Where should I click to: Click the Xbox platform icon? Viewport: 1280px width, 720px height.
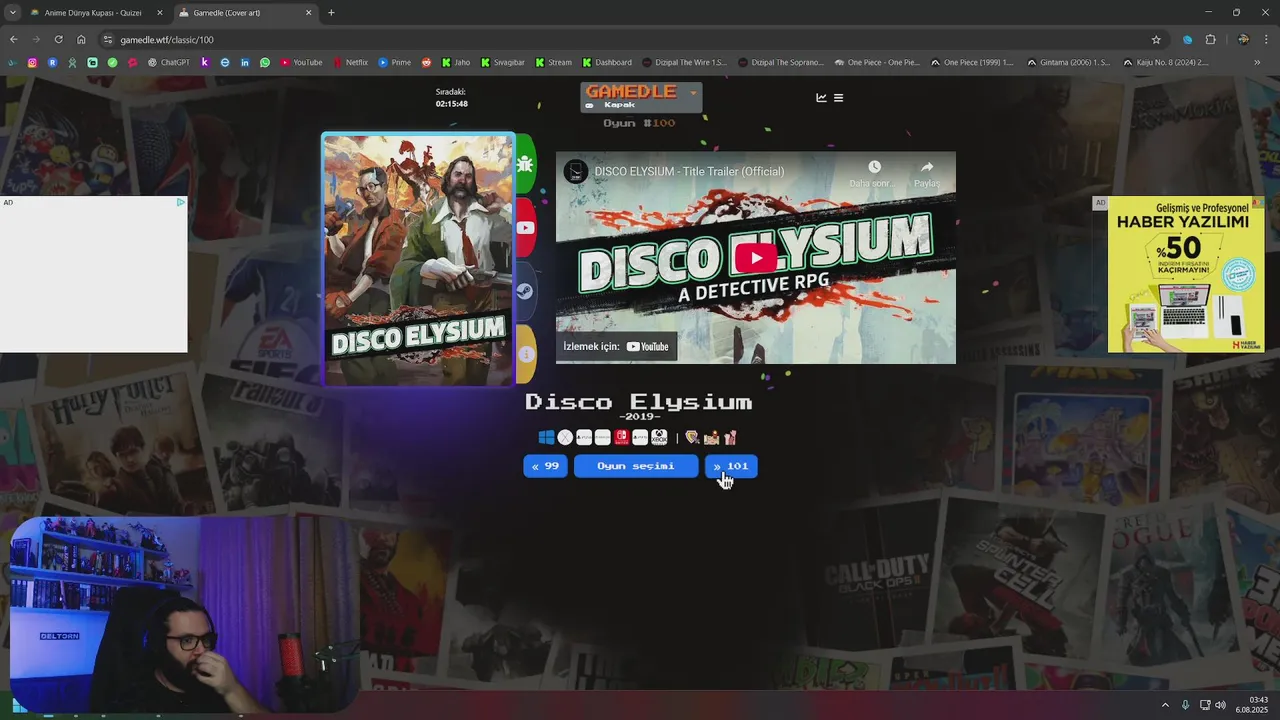(x=659, y=437)
